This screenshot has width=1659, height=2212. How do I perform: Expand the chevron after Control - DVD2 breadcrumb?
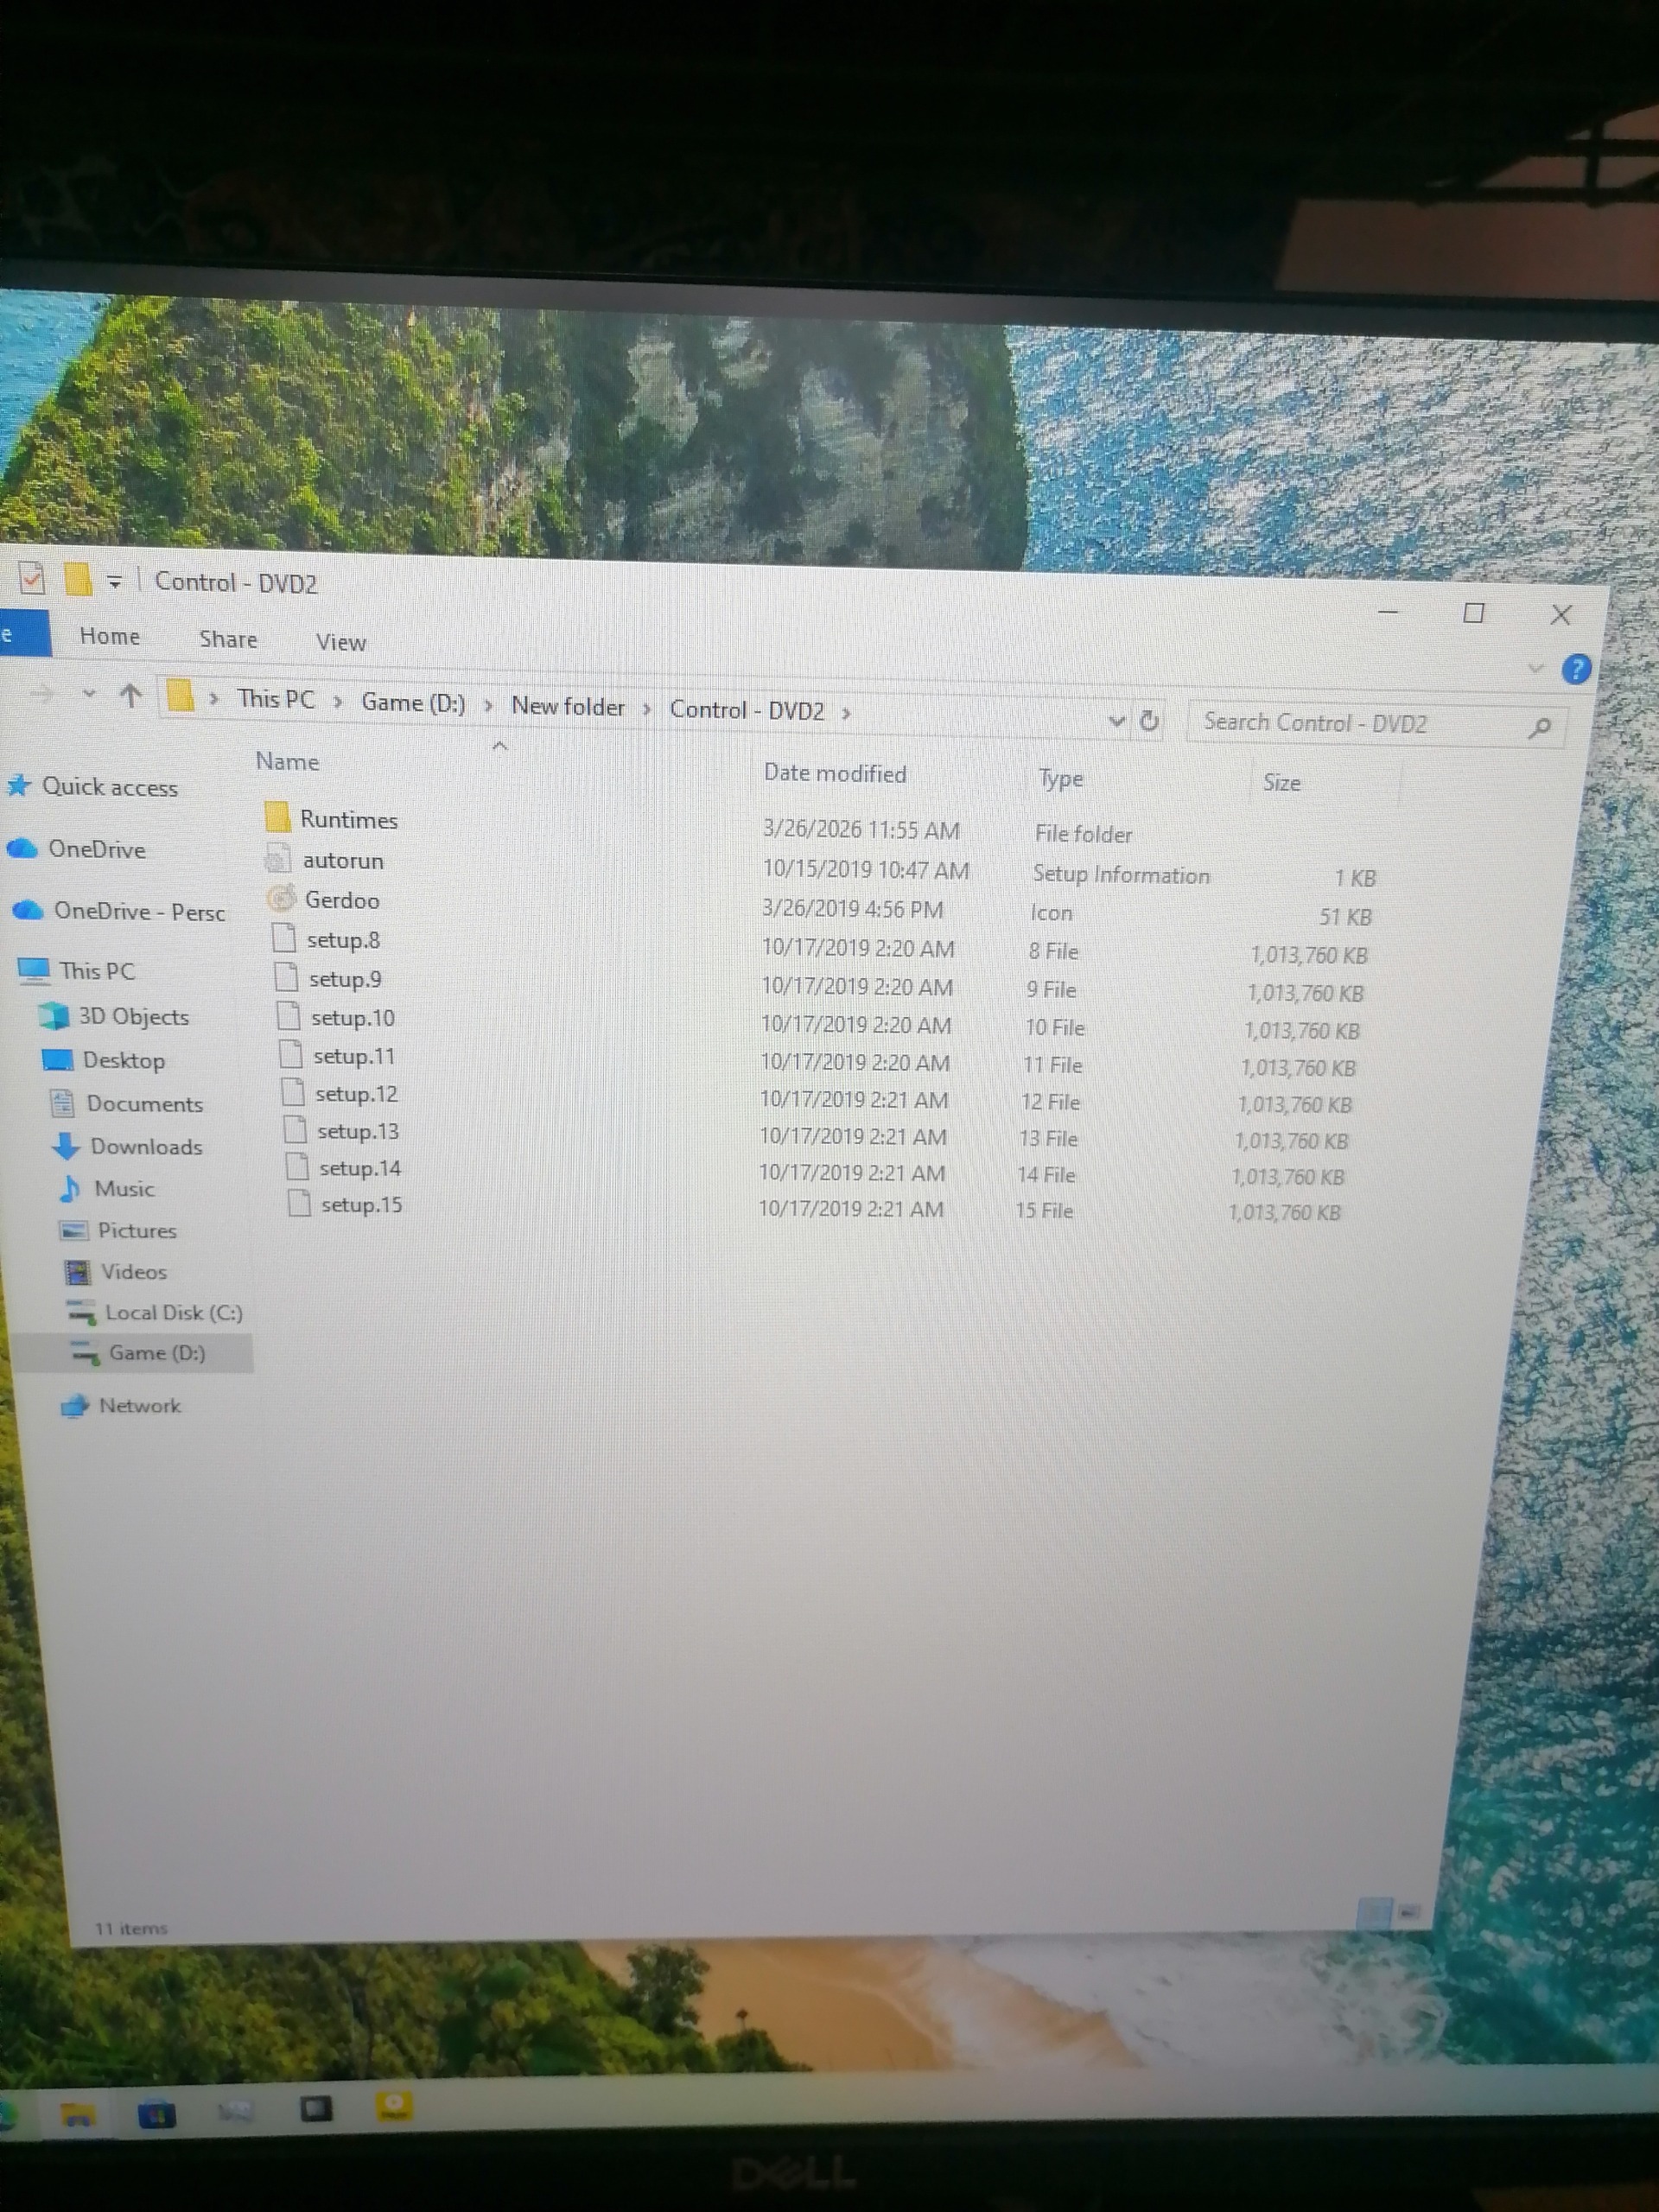pyautogui.click(x=846, y=714)
